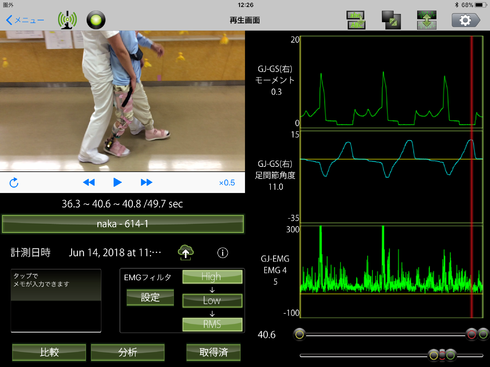Image resolution: width=490 pixels, height=367 pixels.
Task: Tap the 取得済 button
Action: tap(213, 352)
